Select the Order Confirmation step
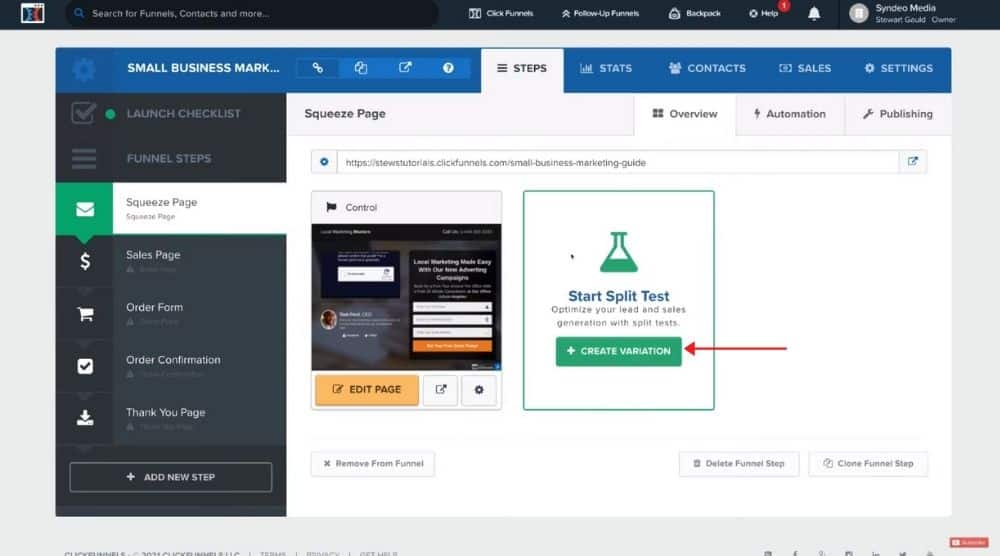 click(171, 365)
